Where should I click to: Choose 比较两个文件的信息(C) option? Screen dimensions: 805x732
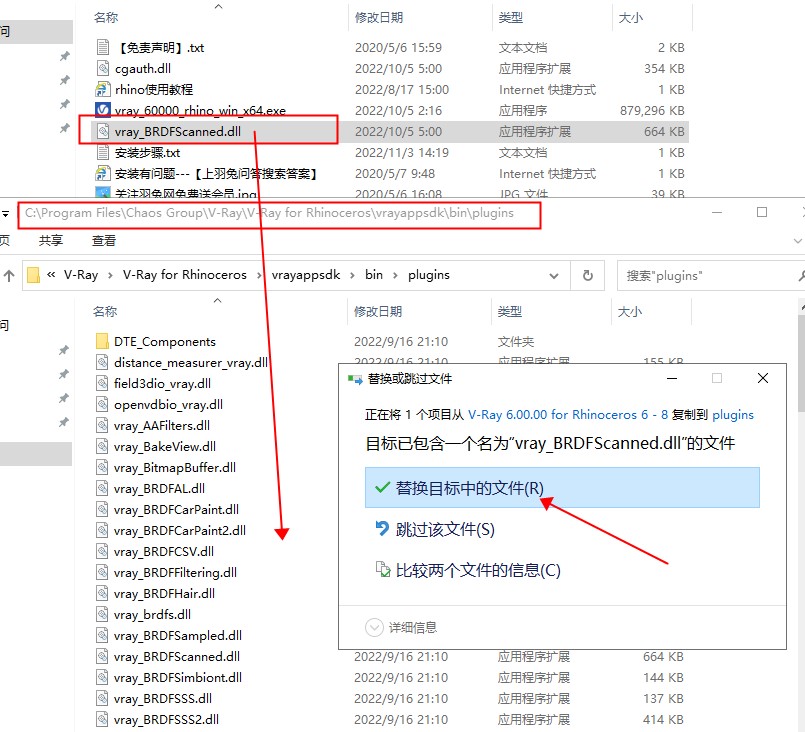tap(477, 570)
